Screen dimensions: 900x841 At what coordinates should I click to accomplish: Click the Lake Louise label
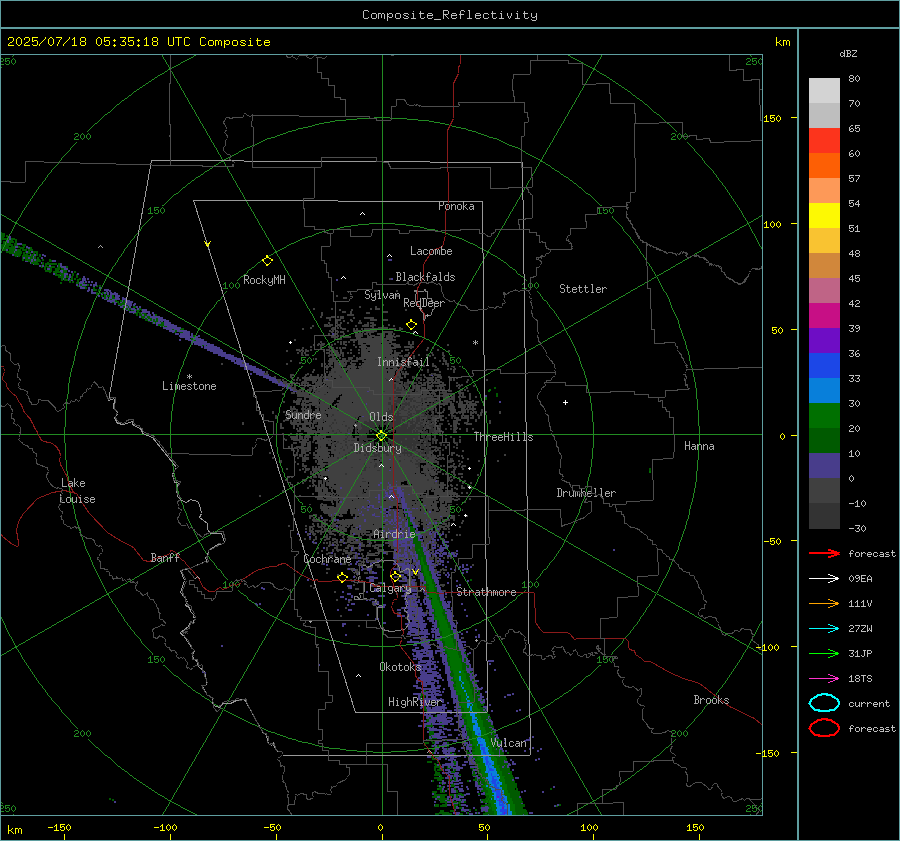[x=77, y=491]
